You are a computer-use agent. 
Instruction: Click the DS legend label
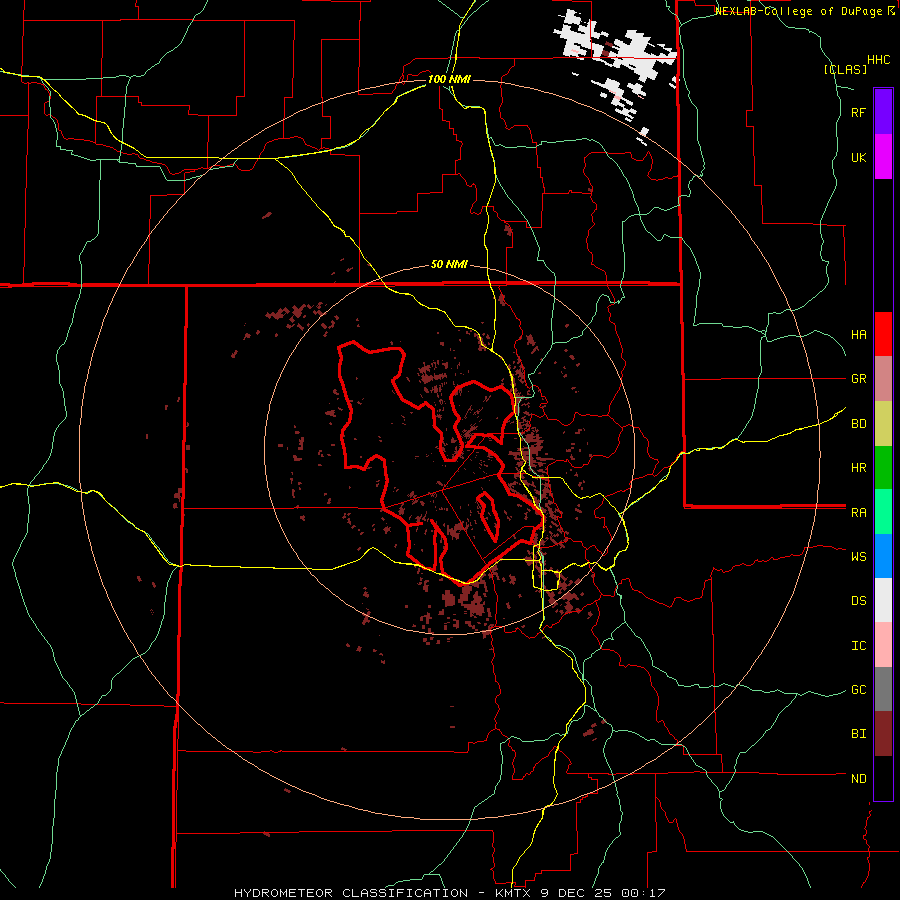pyautogui.click(x=858, y=601)
